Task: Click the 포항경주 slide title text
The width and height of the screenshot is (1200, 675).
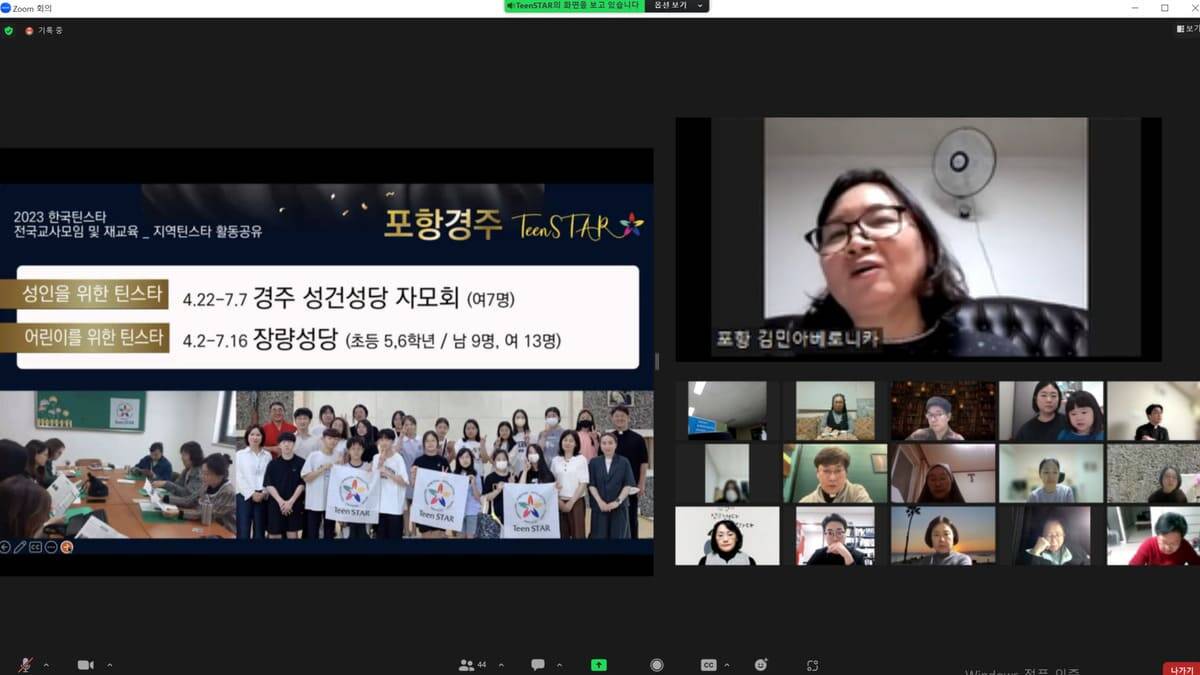Action: [441, 224]
